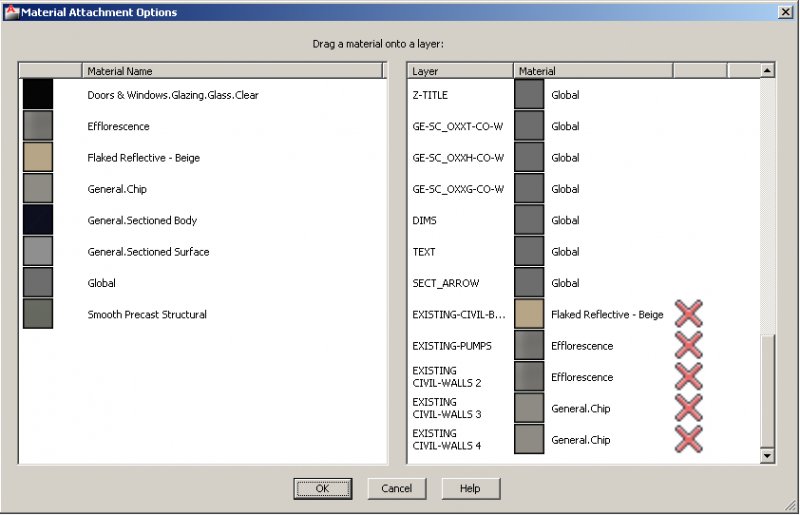Click the Layer column header

pos(460,71)
